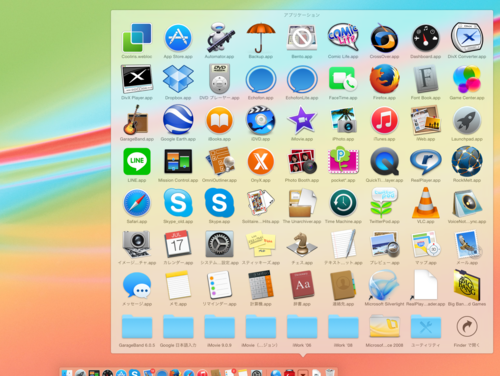This screenshot has height=376, width=500.
Task: Open Font Book.app
Action: [426, 79]
